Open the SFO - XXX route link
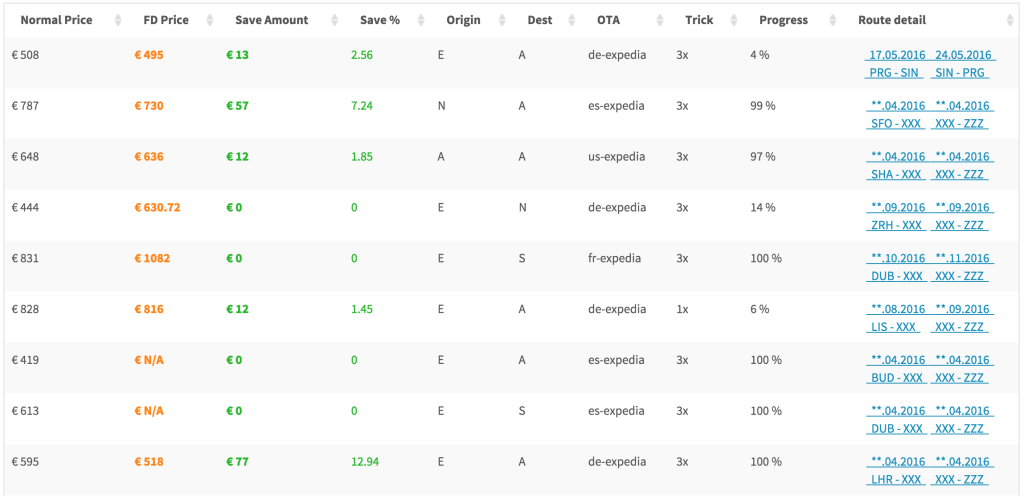This screenshot has height=496, width=1024. [x=895, y=124]
